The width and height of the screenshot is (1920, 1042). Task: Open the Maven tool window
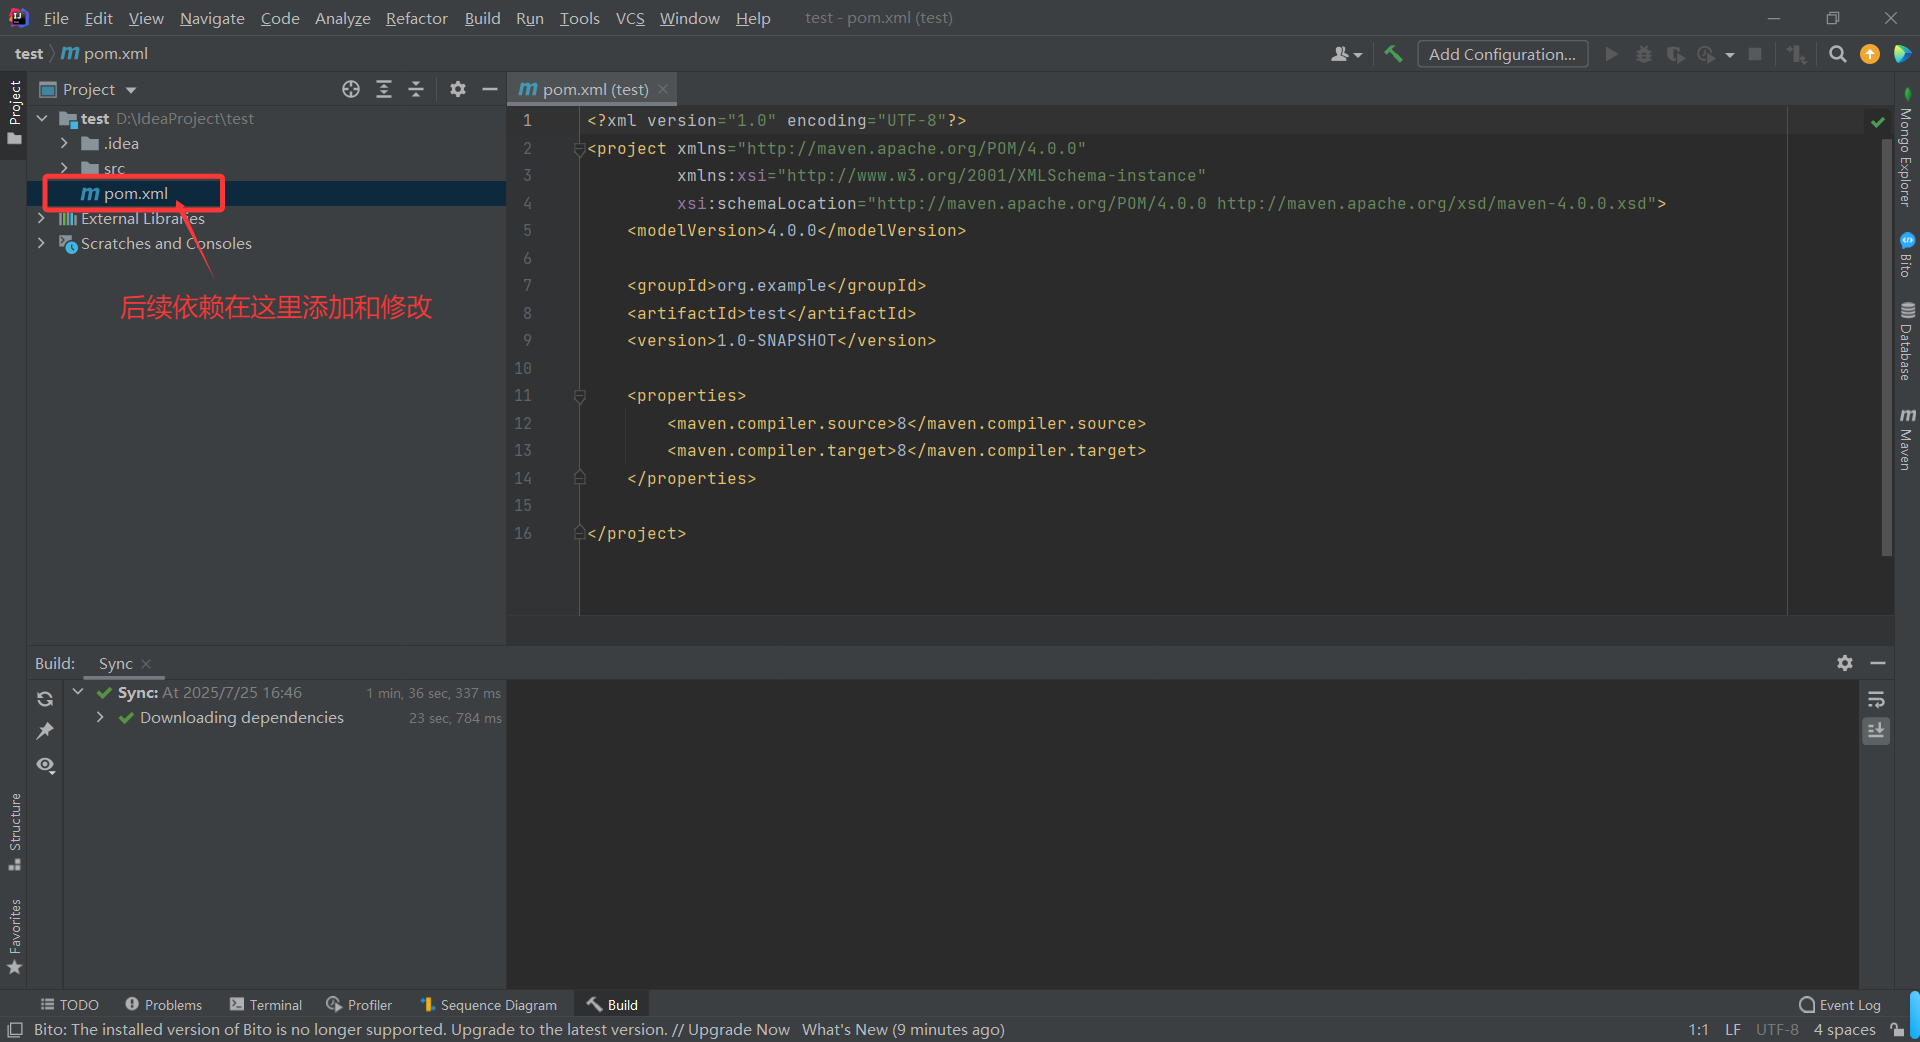tap(1907, 439)
